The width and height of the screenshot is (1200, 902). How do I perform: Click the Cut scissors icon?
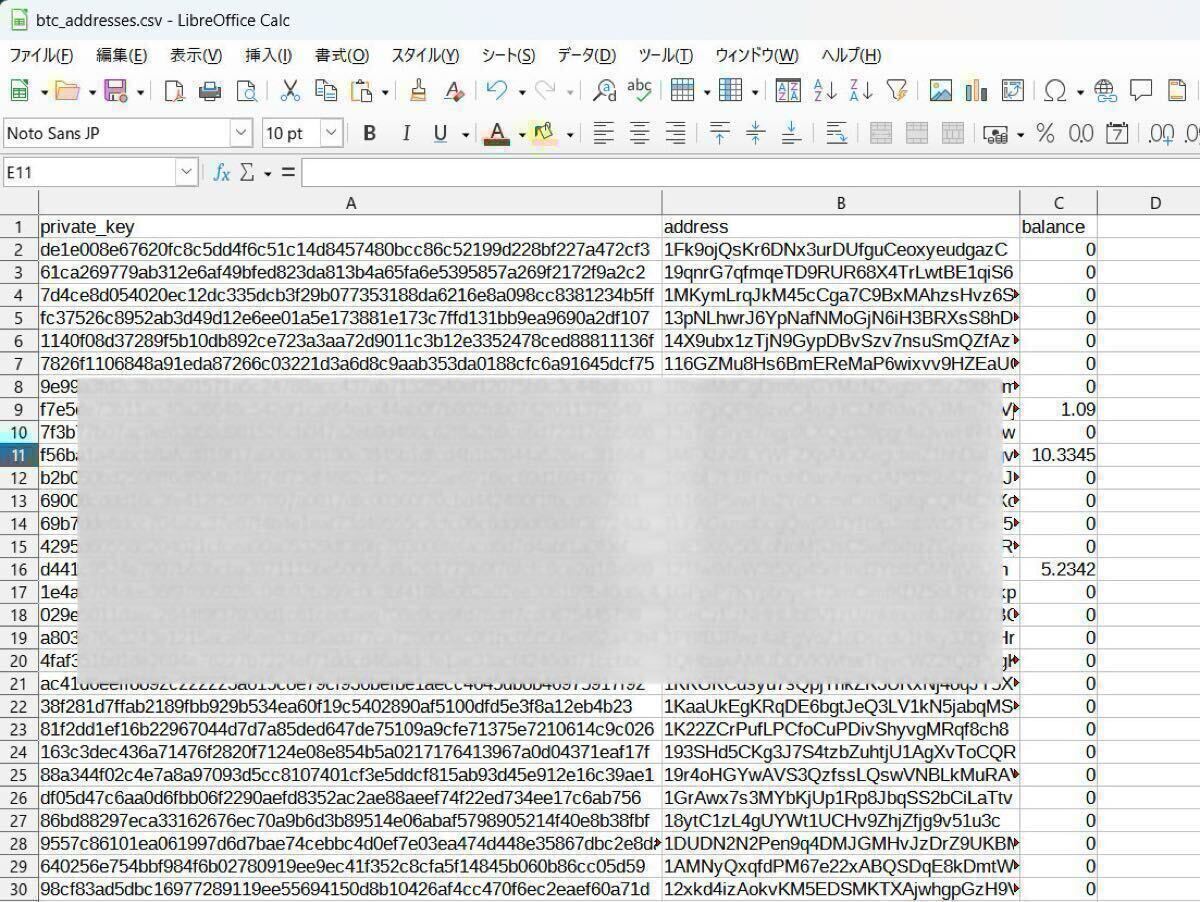[x=290, y=92]
